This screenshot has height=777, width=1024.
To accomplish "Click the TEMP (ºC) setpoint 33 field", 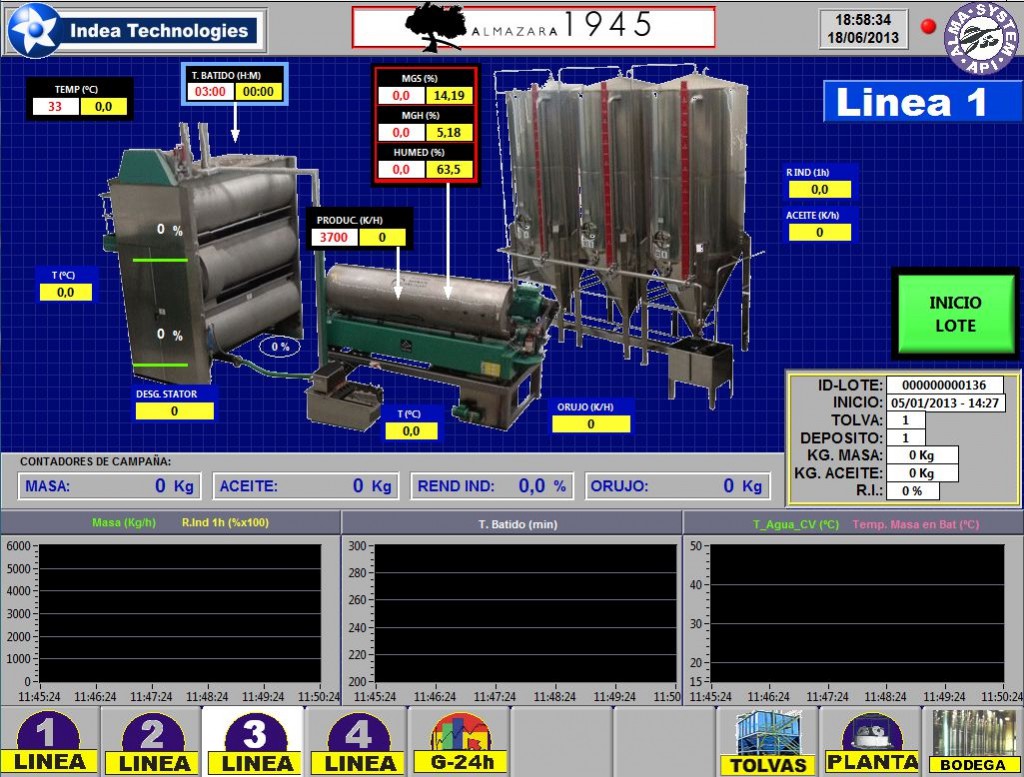I will [56, 106].
